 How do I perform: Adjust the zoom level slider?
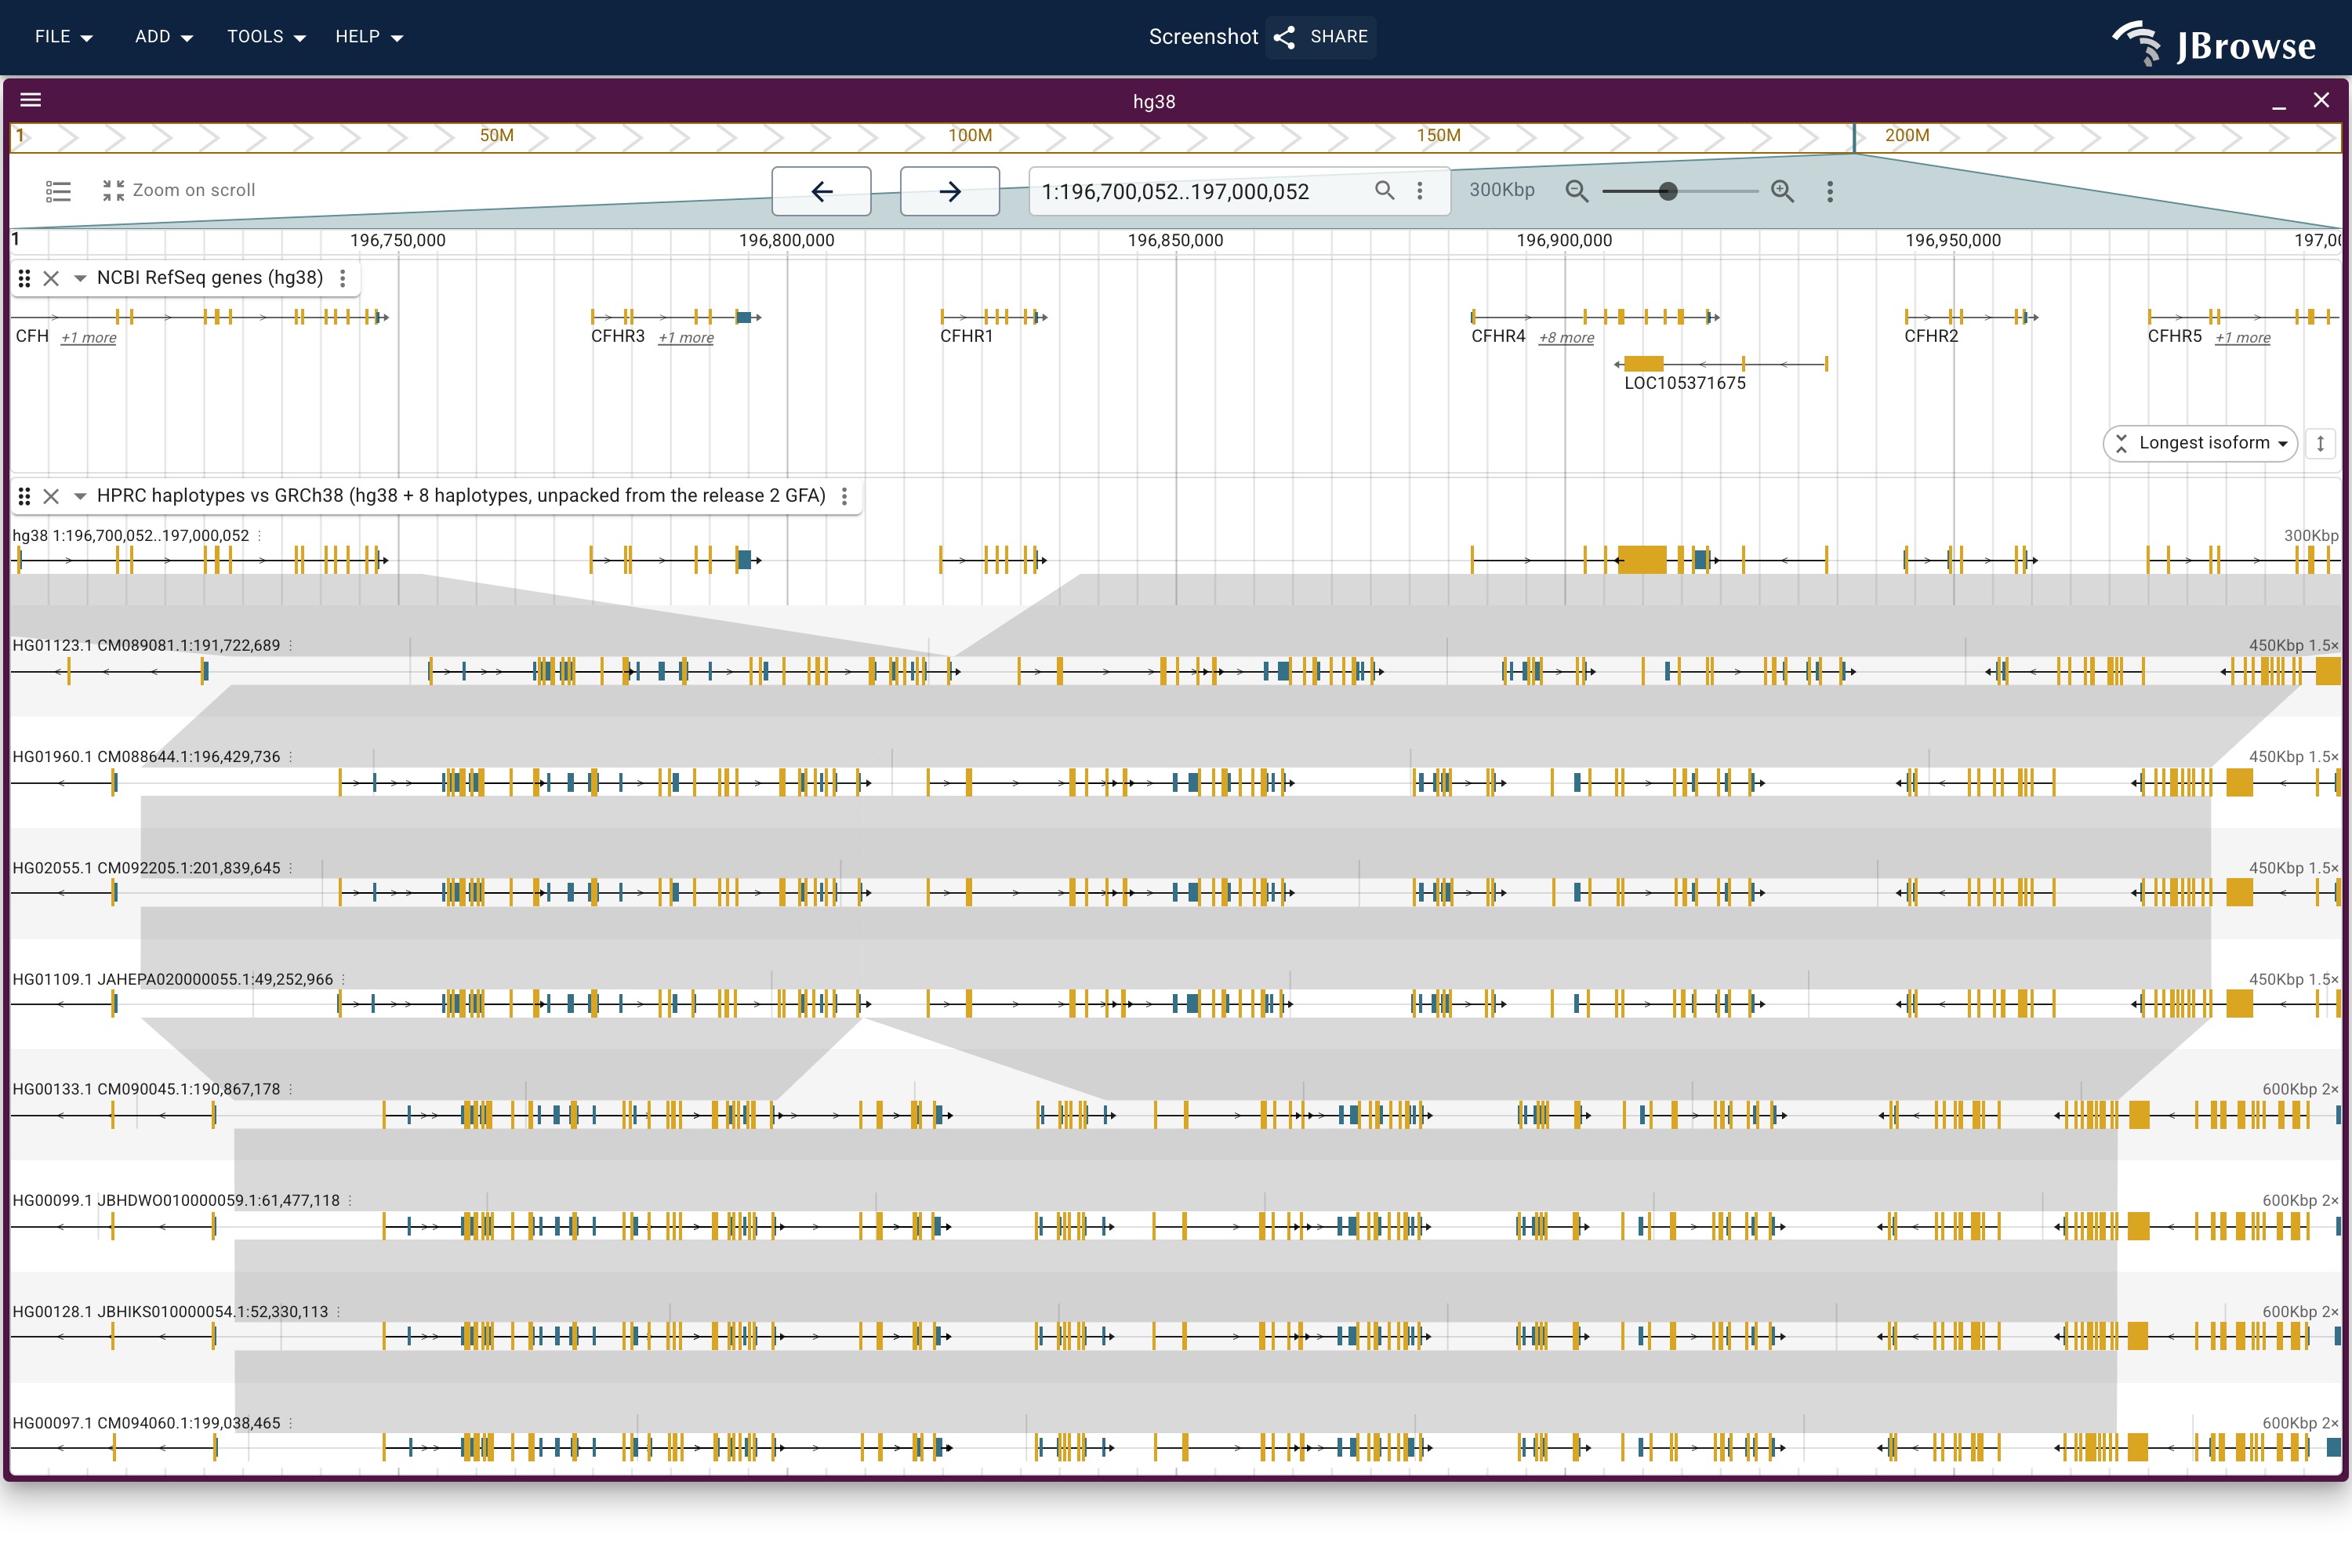1668,191
